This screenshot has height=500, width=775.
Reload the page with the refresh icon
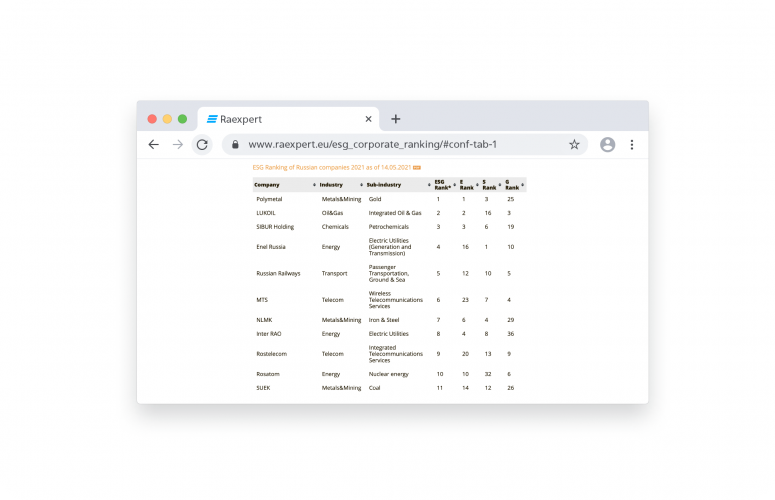202,145
